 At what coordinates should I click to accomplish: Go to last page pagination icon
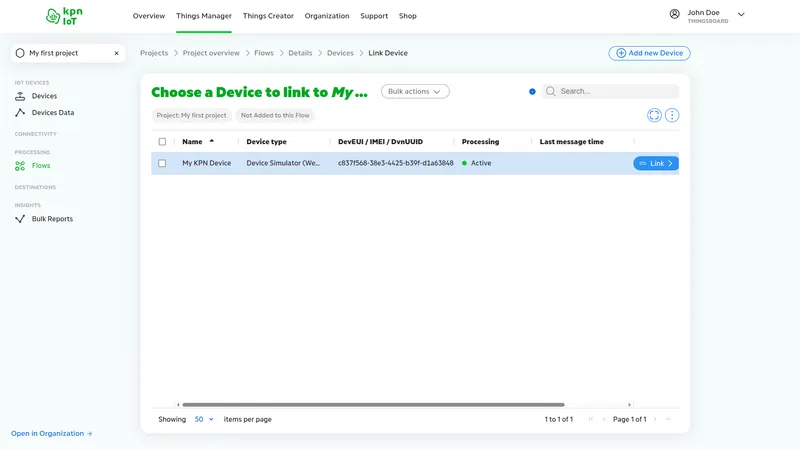coord(668,419)
